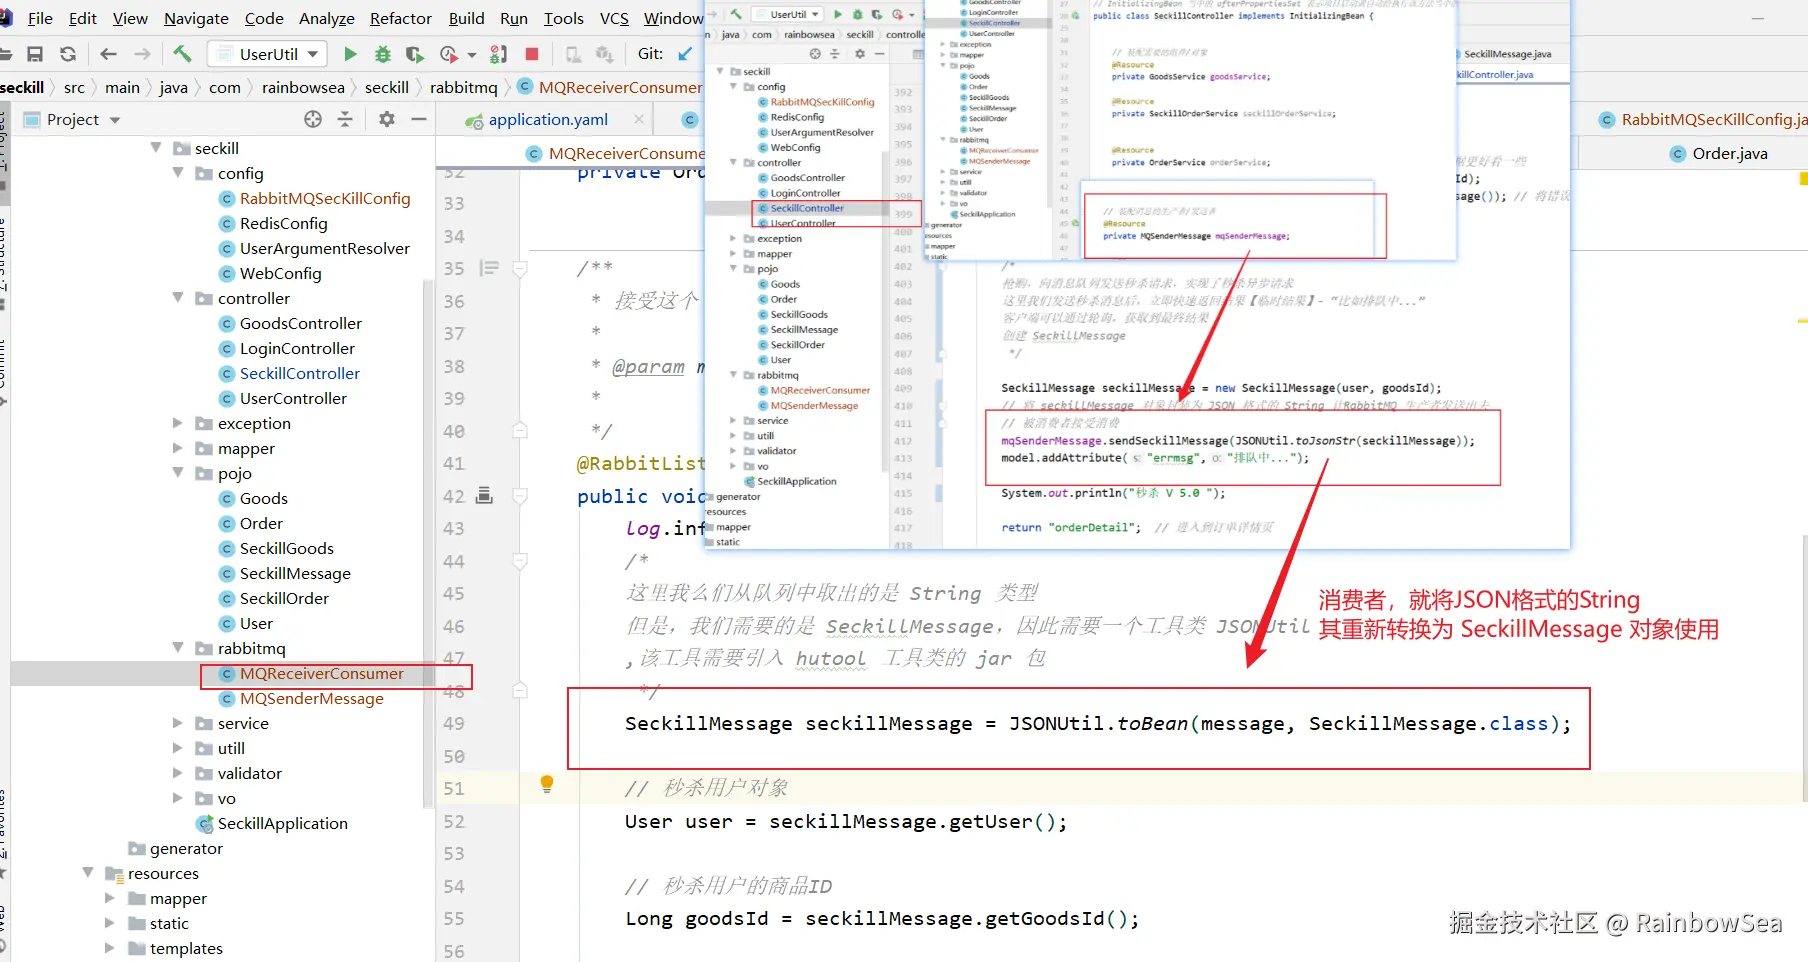The width and height of the screenshot is (1808, 962).
Task: Collapse the pojo folder
Action: pos(178,473)
